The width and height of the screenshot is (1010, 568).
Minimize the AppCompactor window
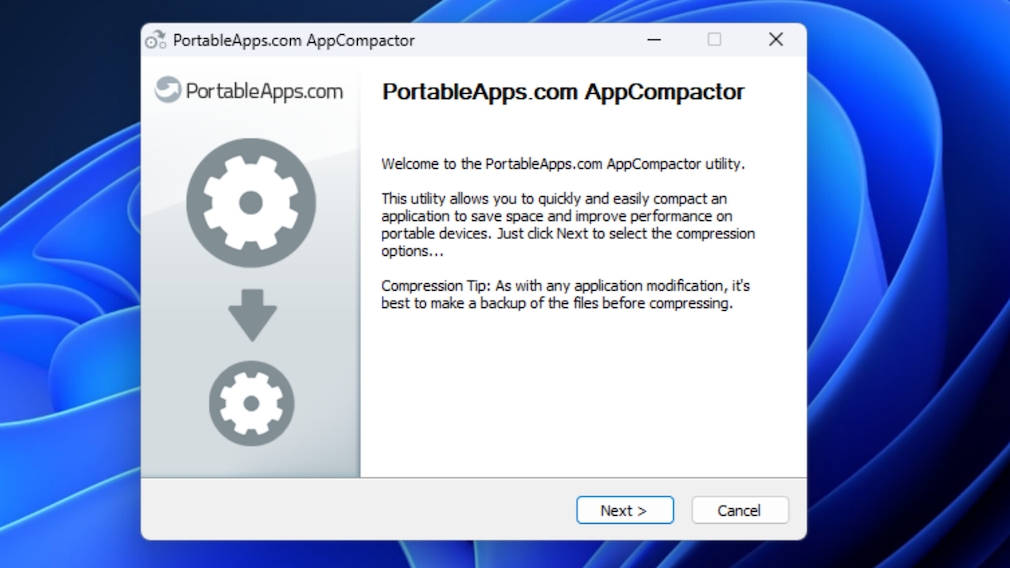pyautogui.click(x=654, y=40)
